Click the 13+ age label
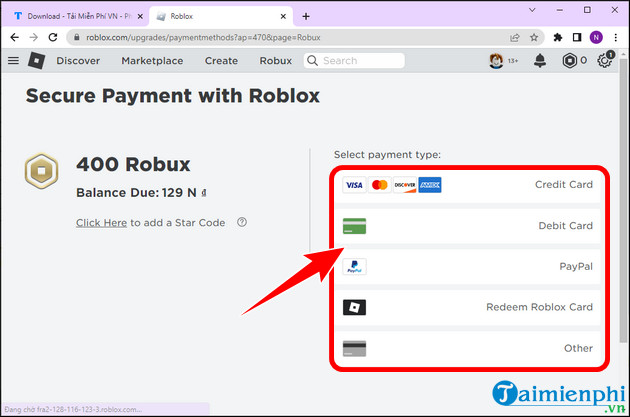630x417 pixels. coord(513,61)
